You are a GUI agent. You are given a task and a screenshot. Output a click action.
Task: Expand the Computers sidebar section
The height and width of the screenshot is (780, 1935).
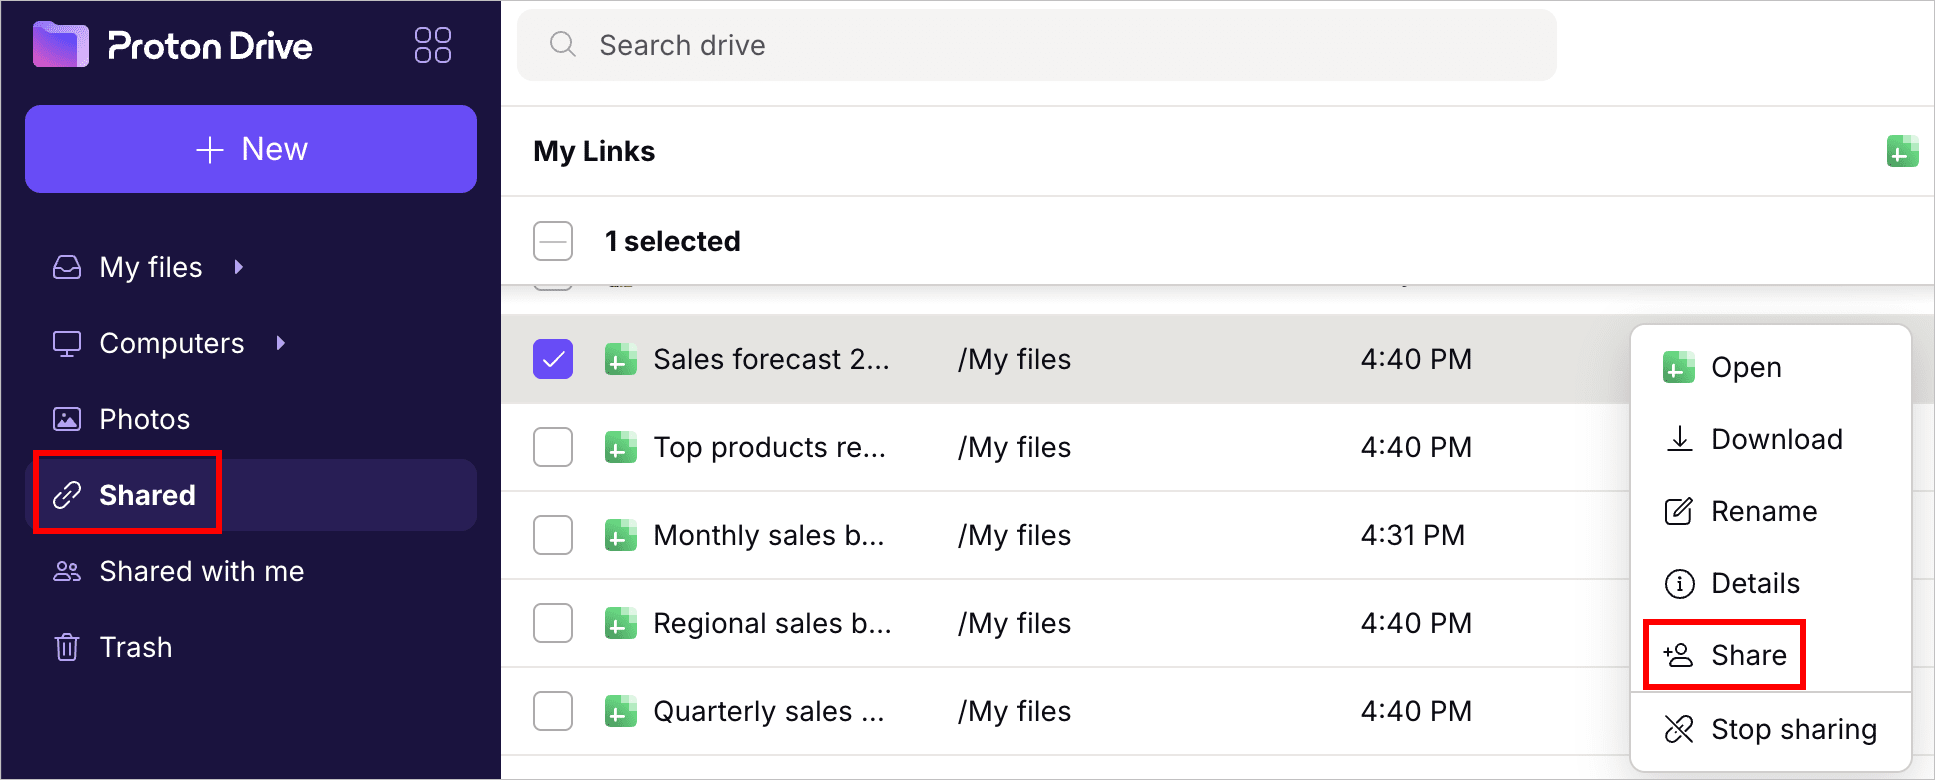click(x=280, y=342)
